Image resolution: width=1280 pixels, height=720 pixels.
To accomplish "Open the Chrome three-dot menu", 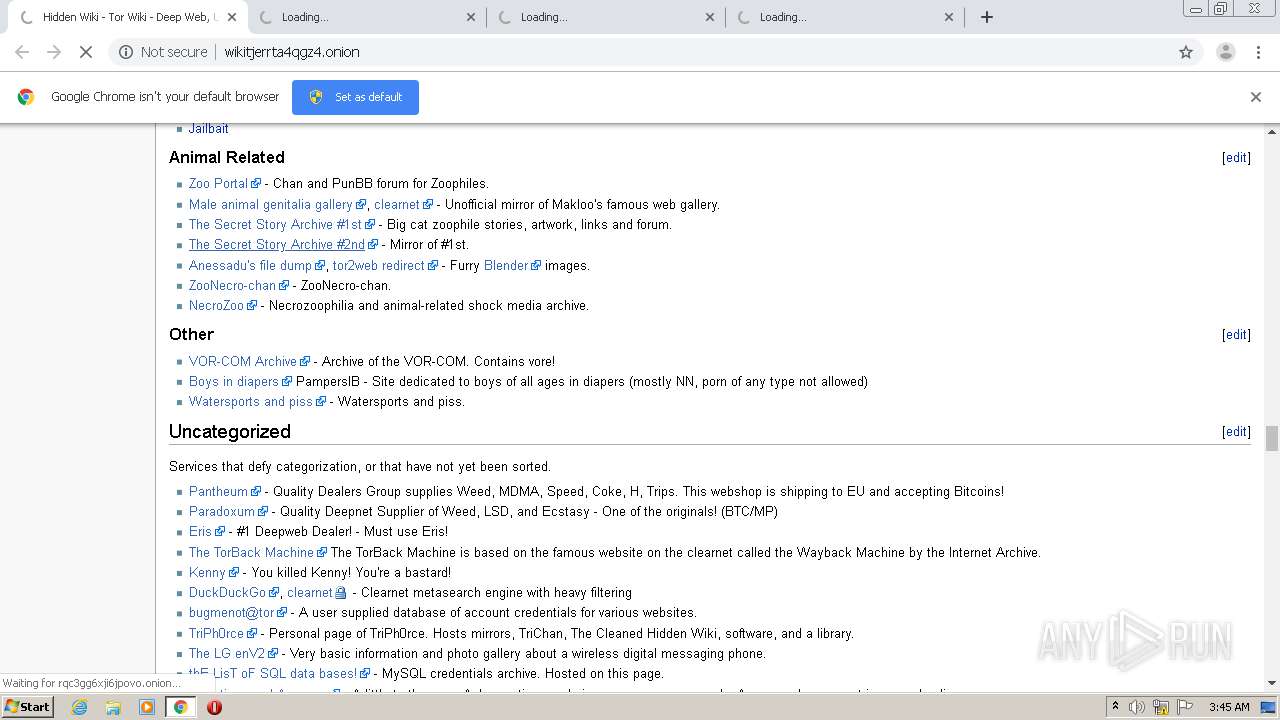I will click(x=1258, y=52).
